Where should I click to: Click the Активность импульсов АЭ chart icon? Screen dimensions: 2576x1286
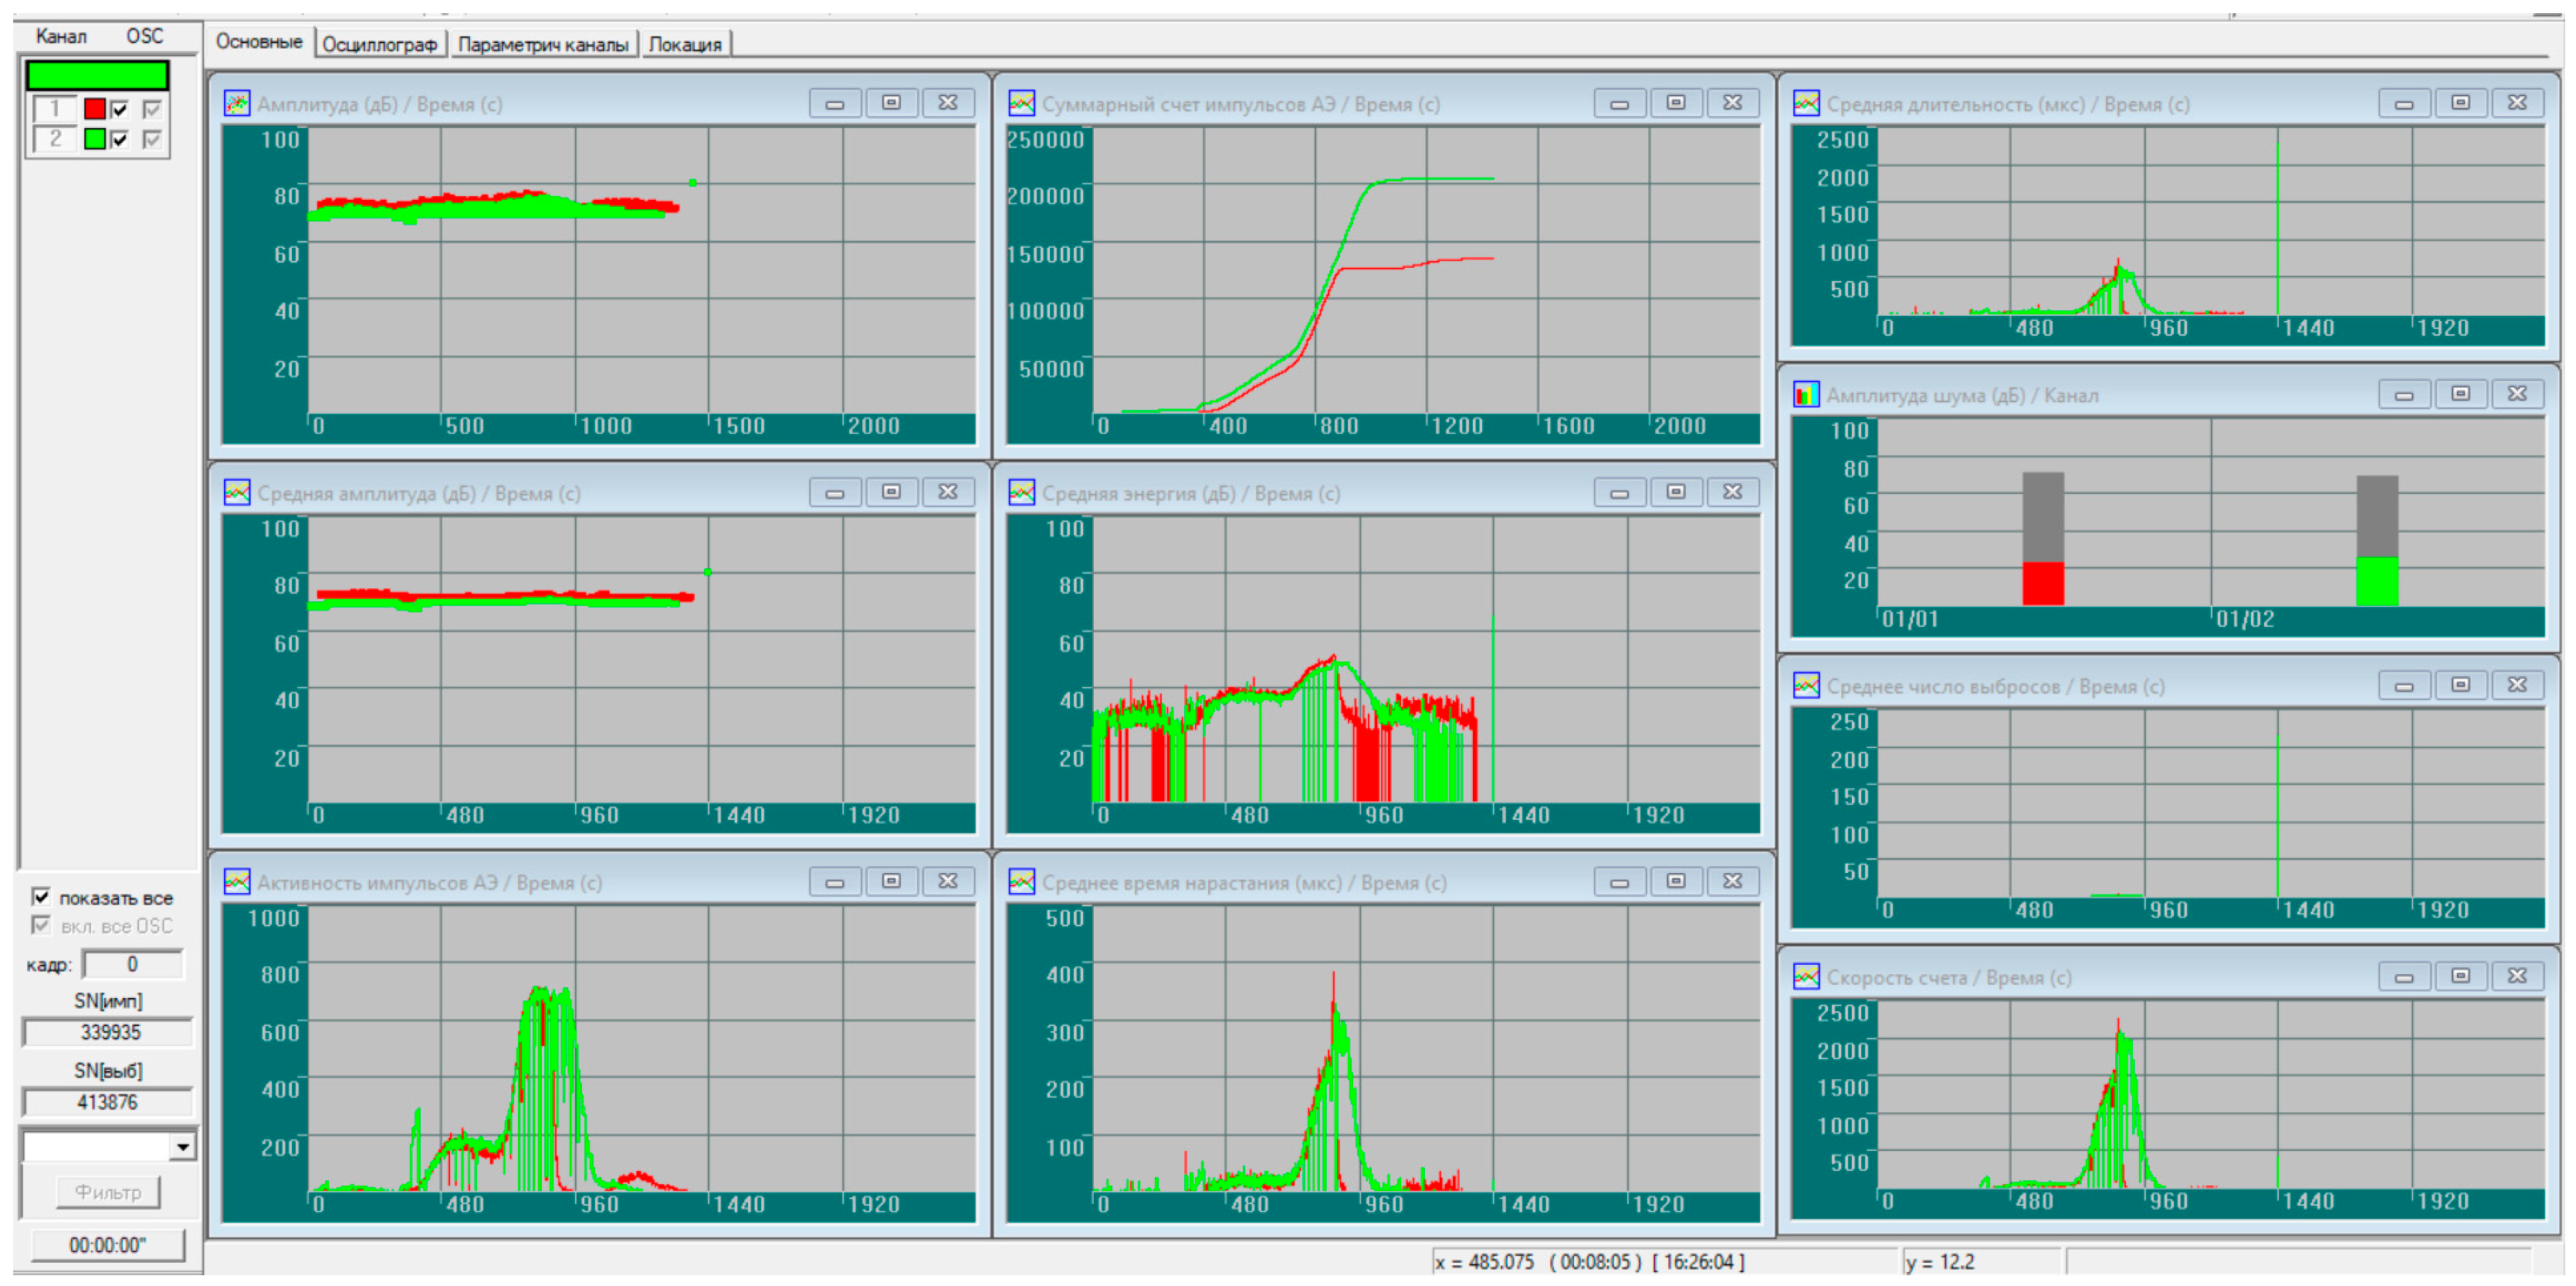pyautogui.click(x=237, y=882)
